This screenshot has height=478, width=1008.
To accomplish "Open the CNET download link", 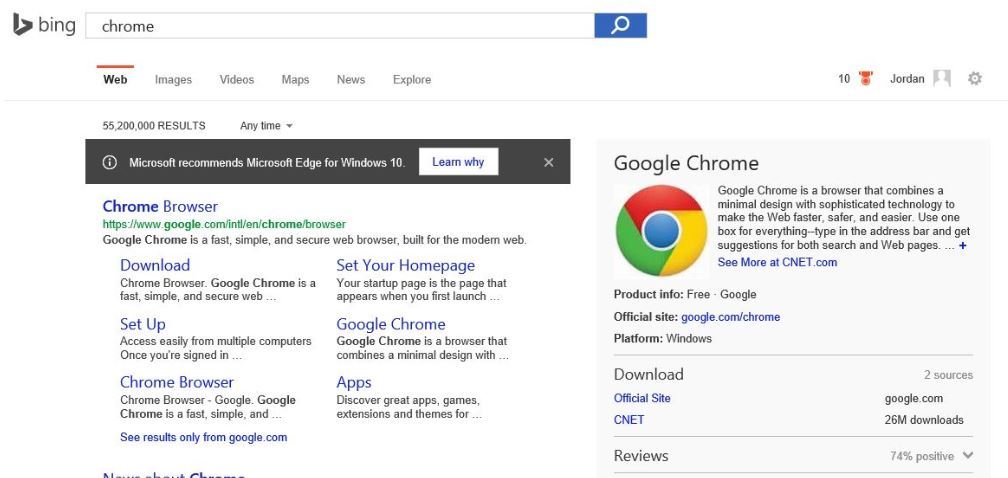I will click(629, 420).
